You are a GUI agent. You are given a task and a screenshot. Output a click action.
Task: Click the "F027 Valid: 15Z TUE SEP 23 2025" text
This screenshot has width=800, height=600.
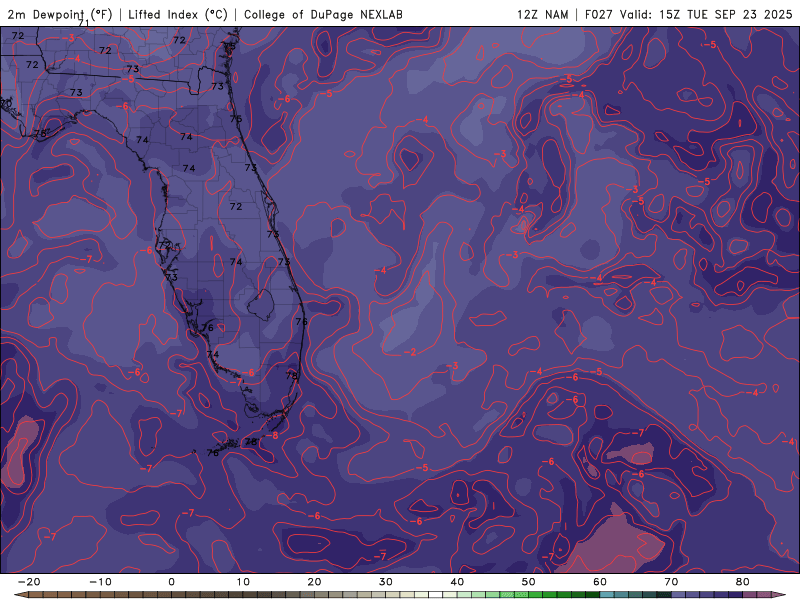(x=688, y=14)
